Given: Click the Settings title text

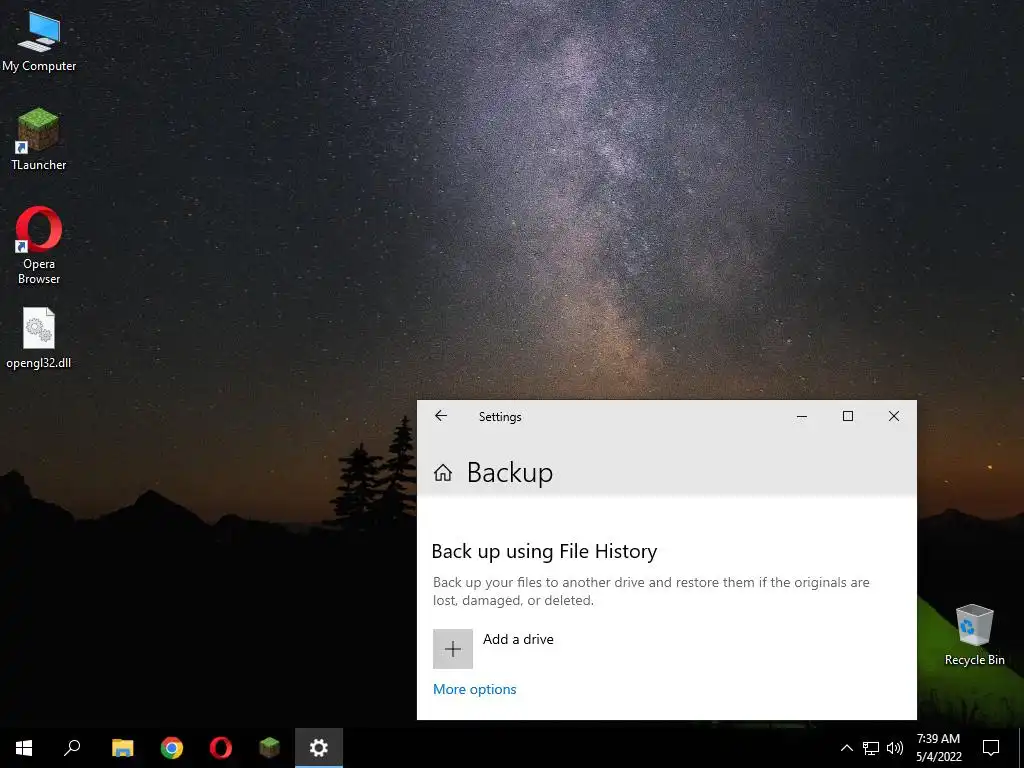Looking at the screenshot, I should click(x=500, y=417).
